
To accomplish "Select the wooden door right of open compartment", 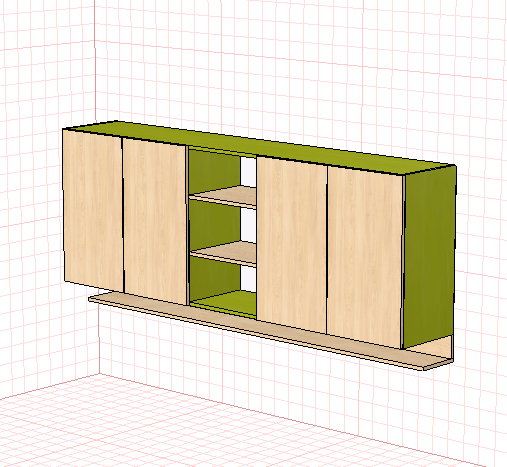I will [292, 245].
